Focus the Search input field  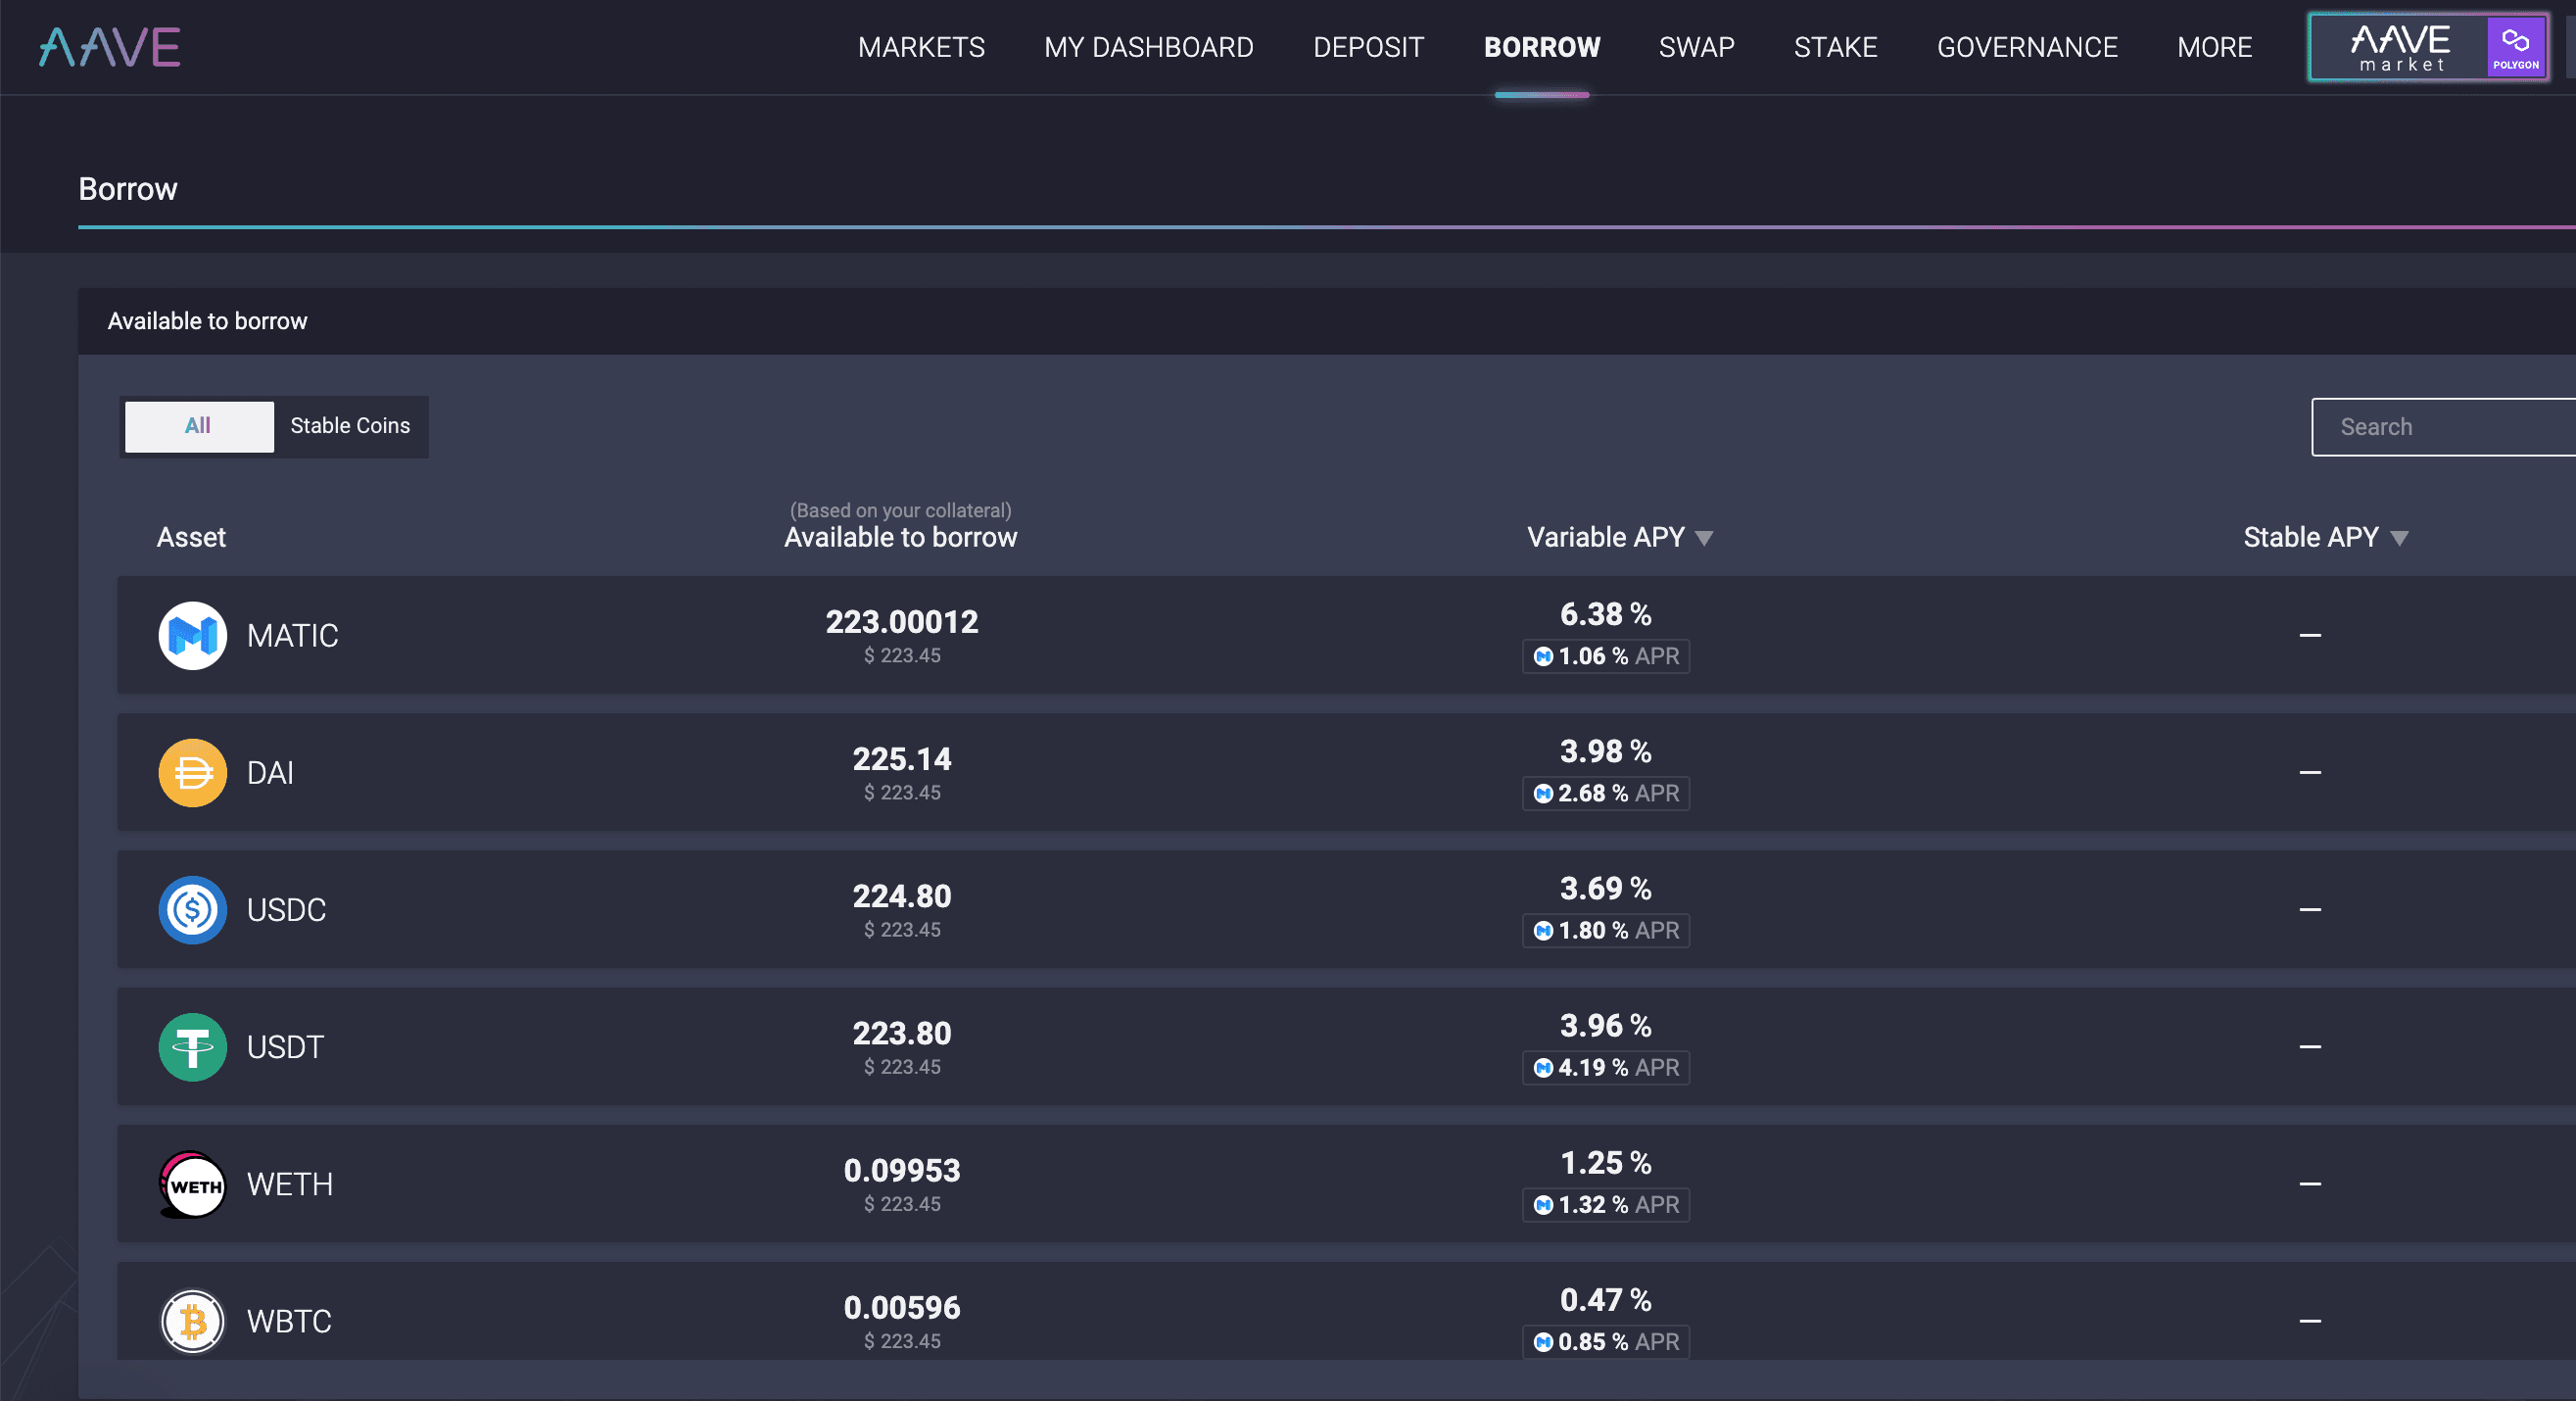(2444, 427)
